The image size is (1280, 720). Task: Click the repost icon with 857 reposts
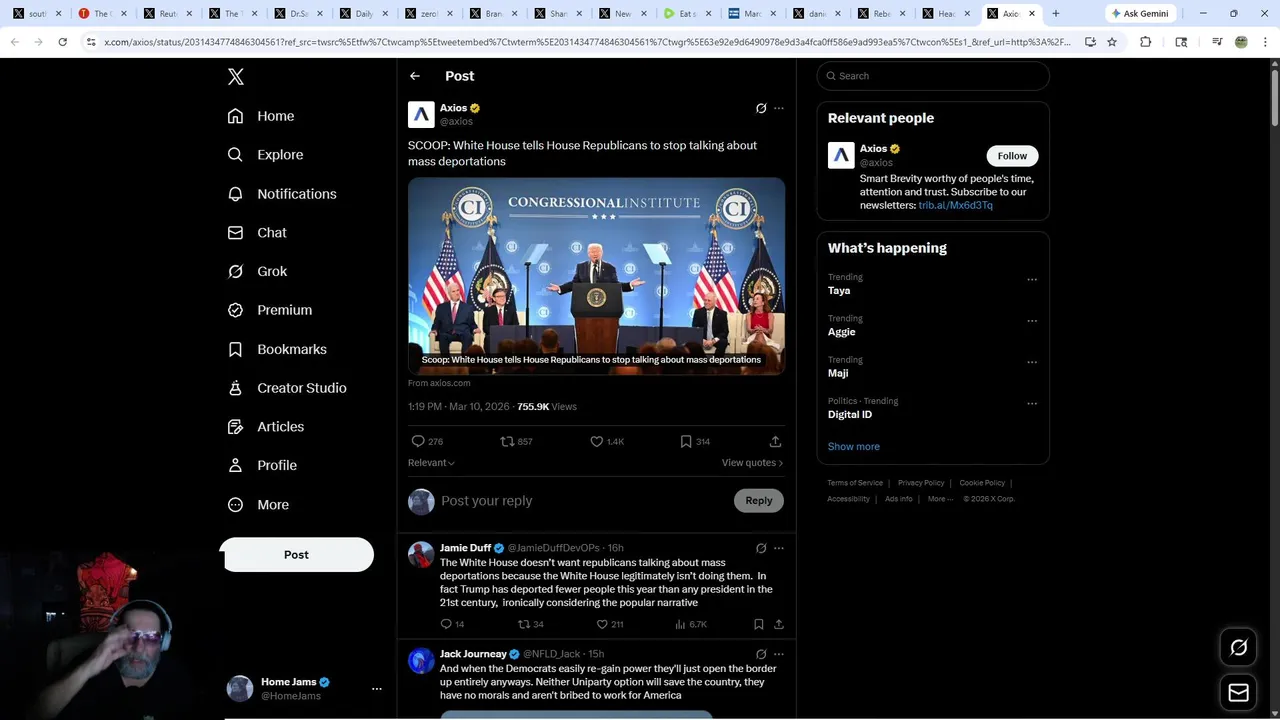click(507, 441)
